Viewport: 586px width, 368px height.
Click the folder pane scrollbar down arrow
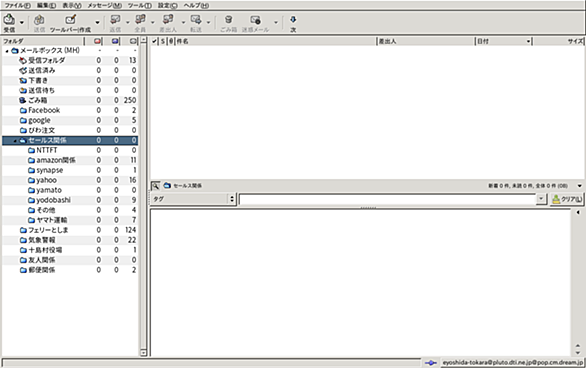144,352
